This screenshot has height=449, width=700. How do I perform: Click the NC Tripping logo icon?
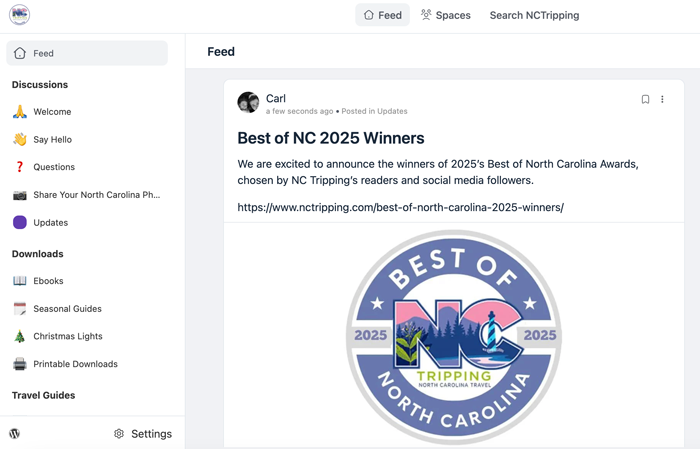click(x=19, y=15)
